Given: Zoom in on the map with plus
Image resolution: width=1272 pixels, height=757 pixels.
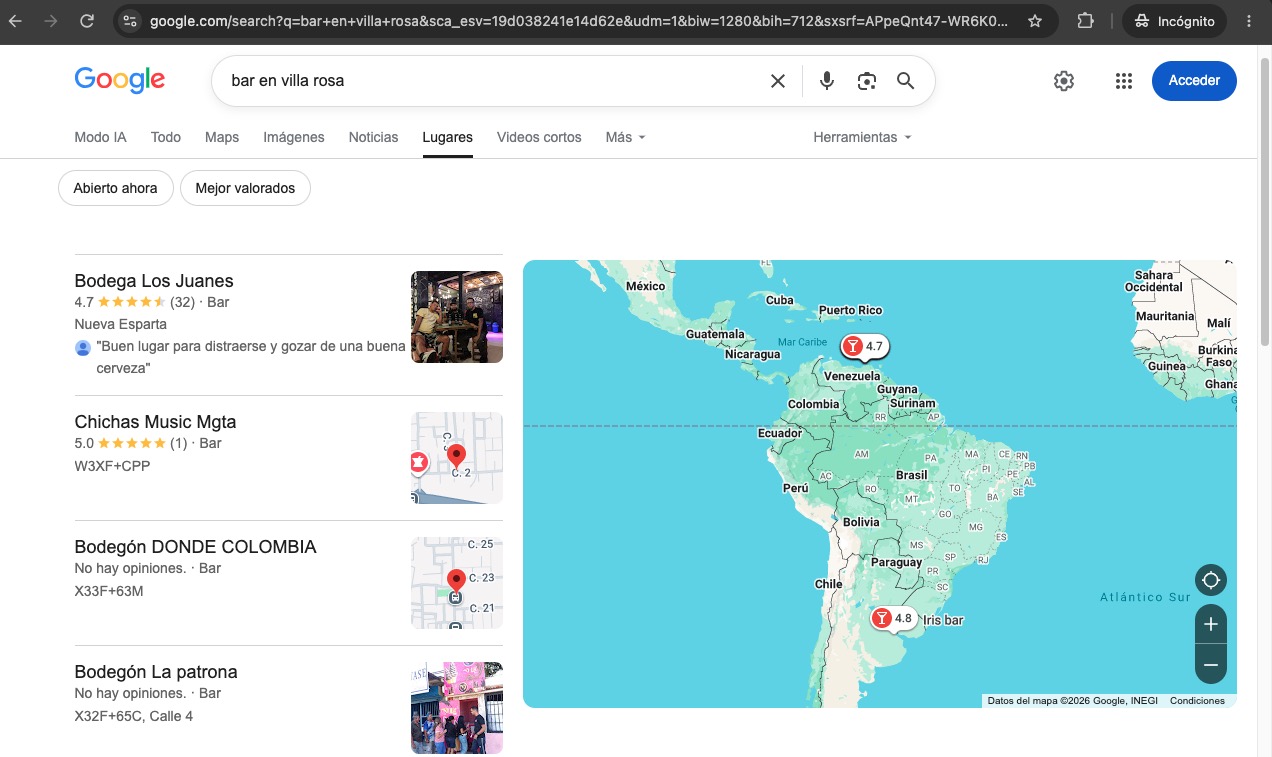Looking at the screenshot, I should tap(1211, 625).
